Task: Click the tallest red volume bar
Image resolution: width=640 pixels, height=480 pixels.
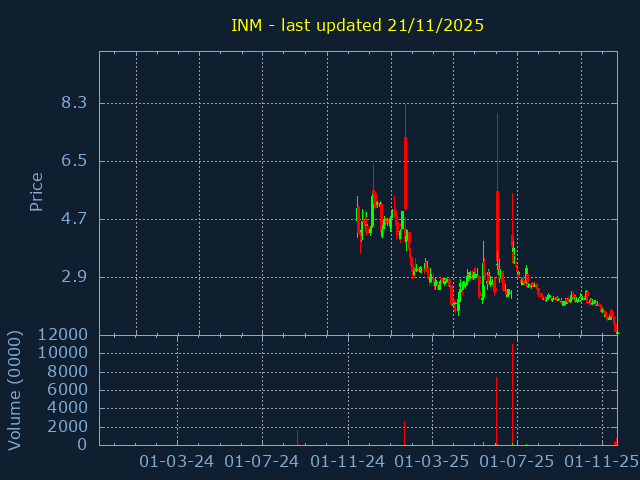Action: coord(513,395)
